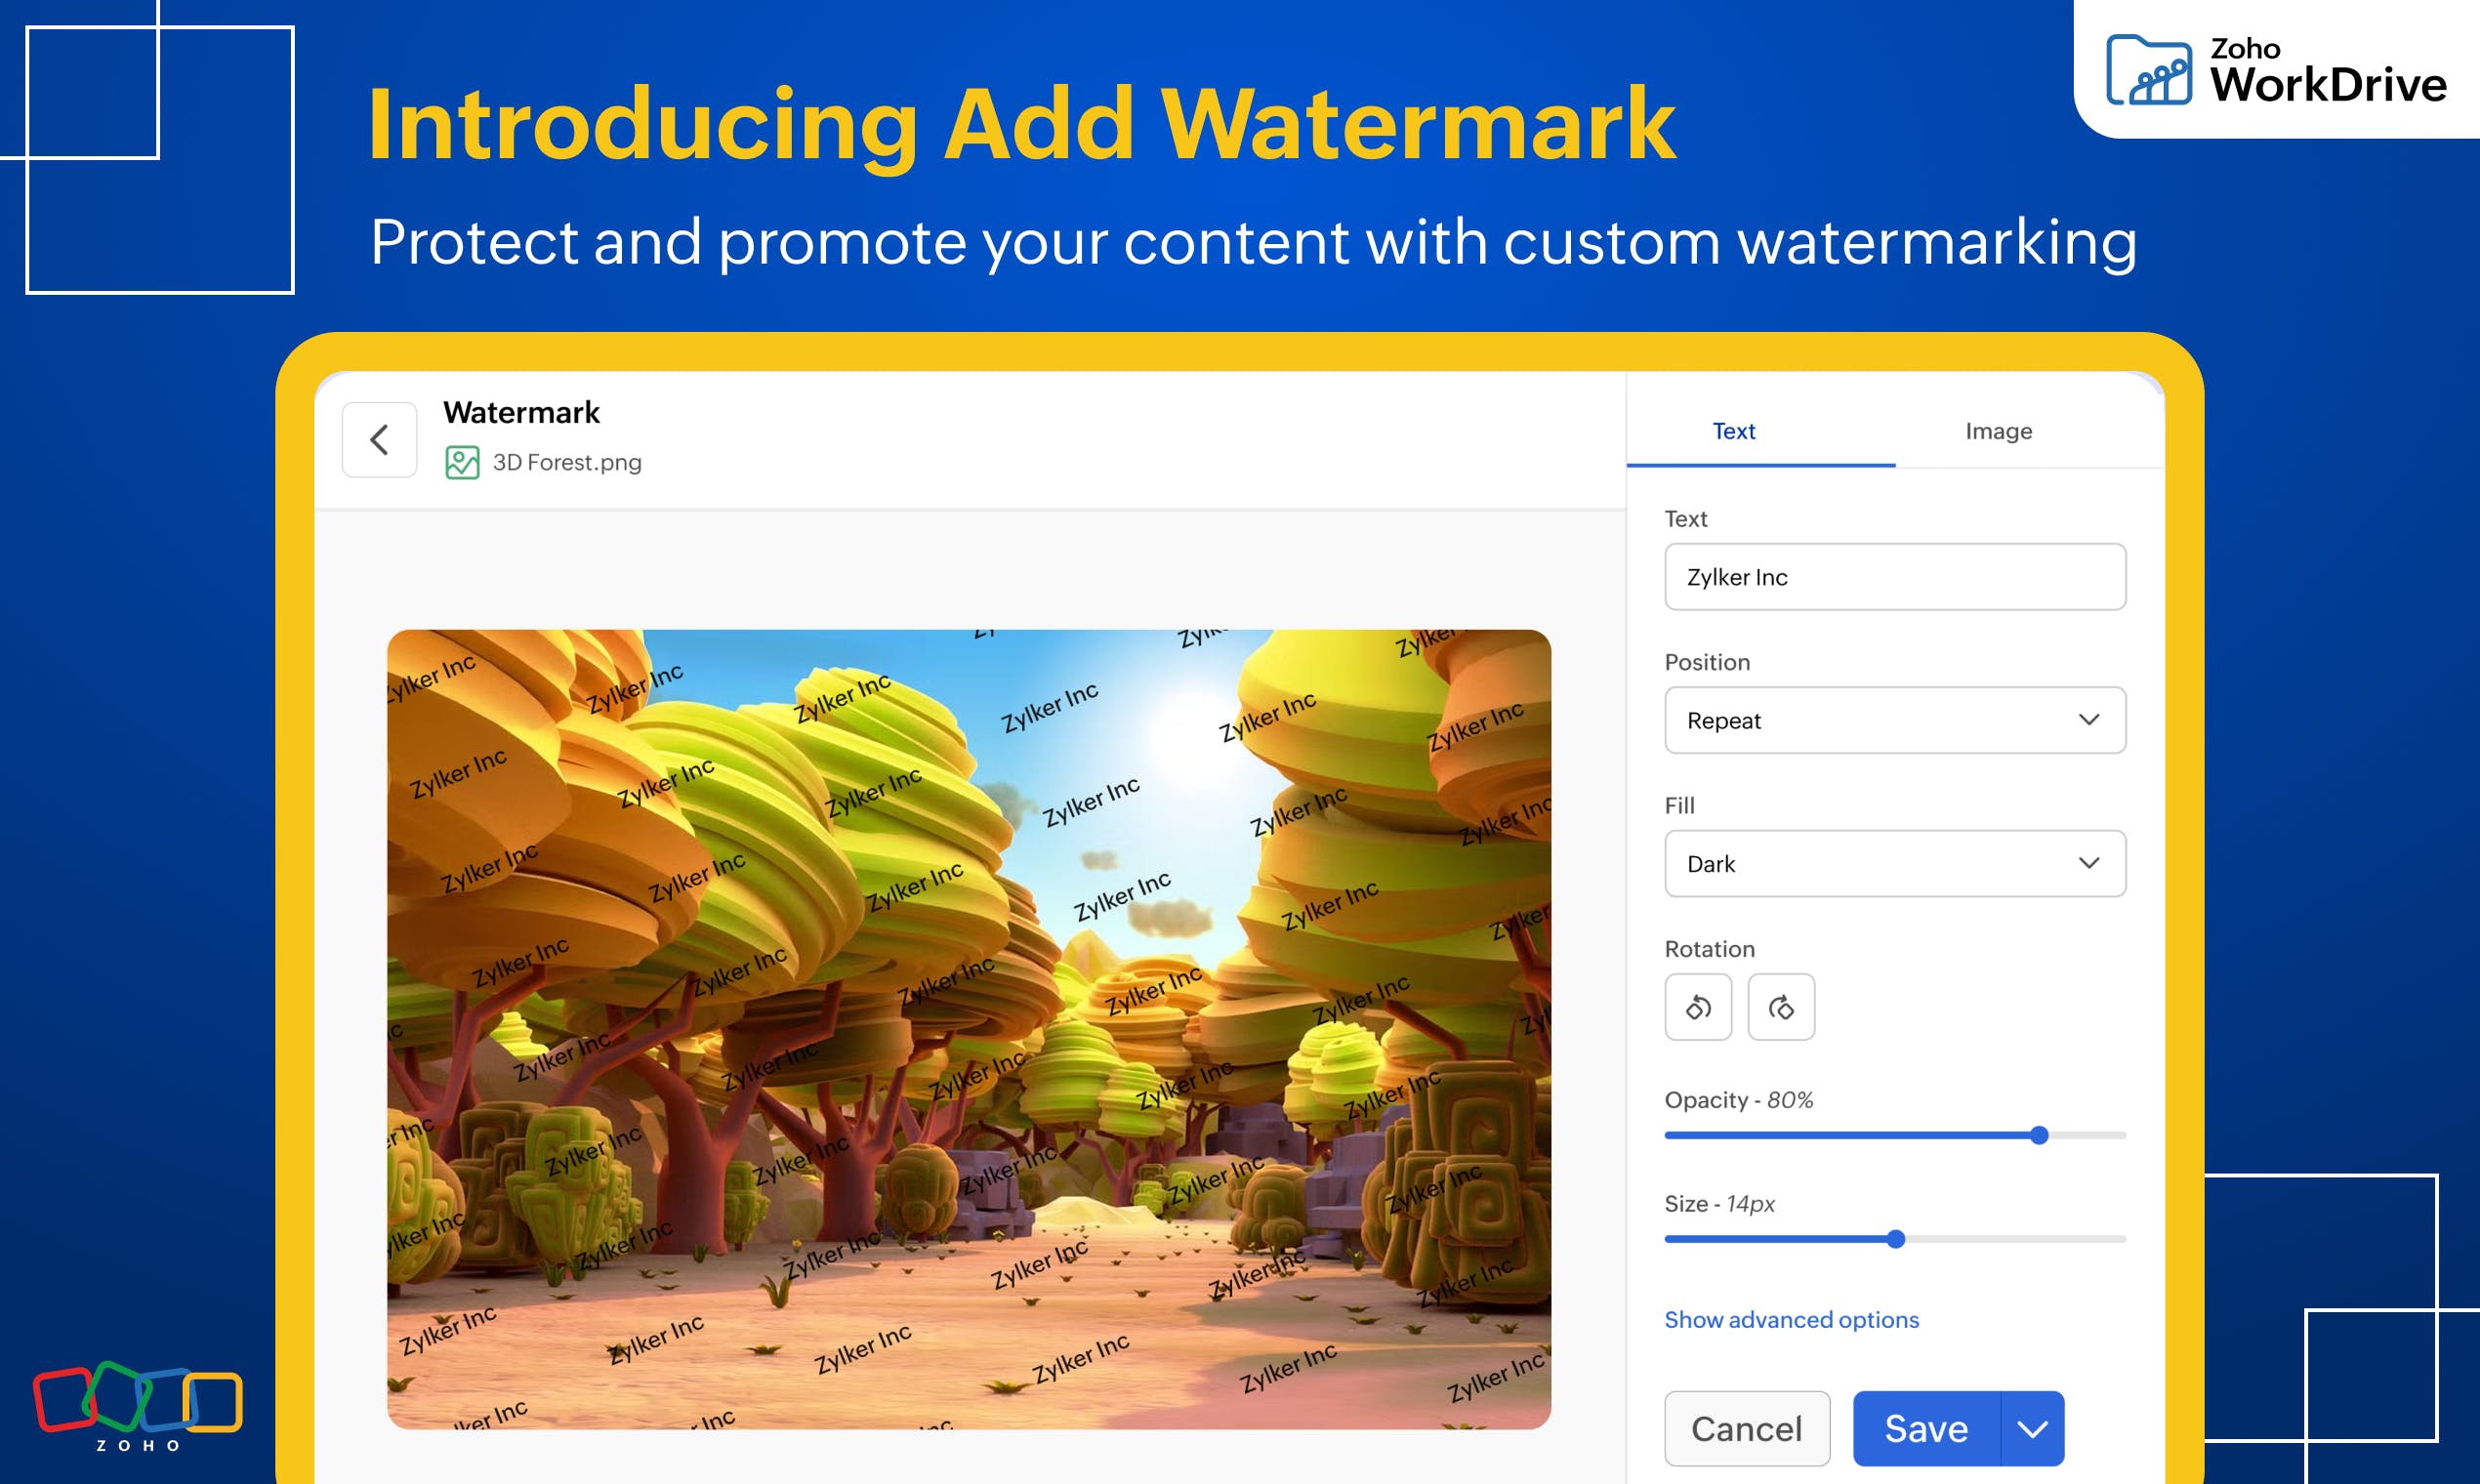2480x1484 pixels.
Task: Open the Save button dropdown arrow
Action: click(2031, 1428)
